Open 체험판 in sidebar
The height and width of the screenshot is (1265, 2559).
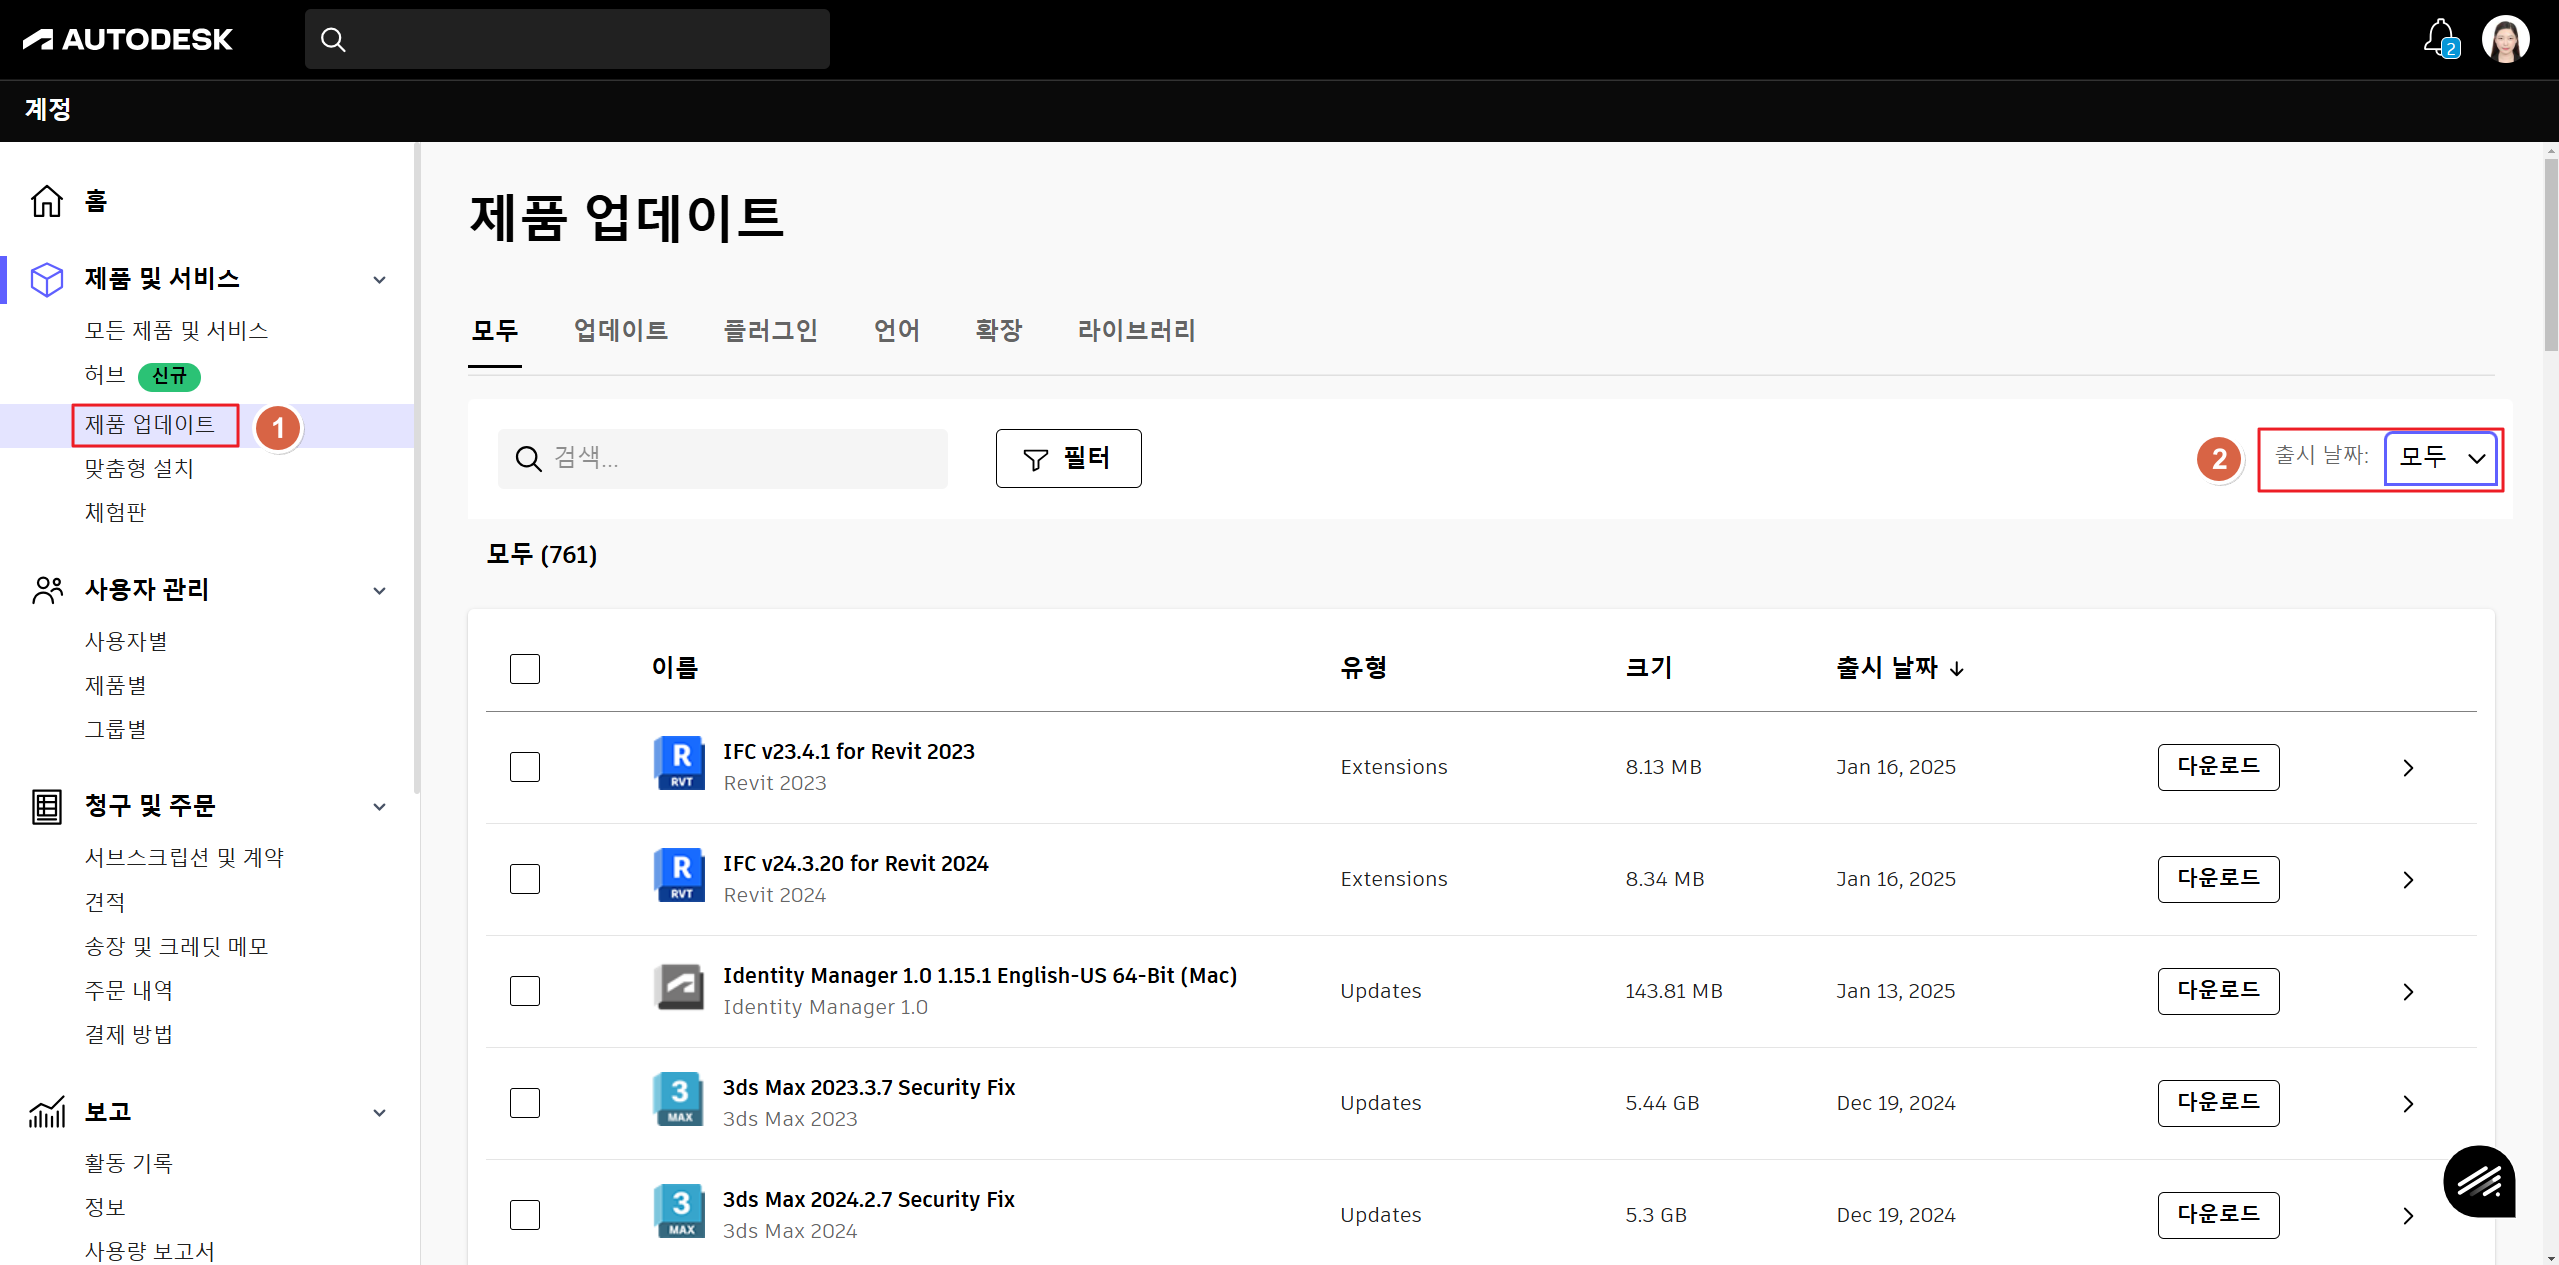coord(115,513)
